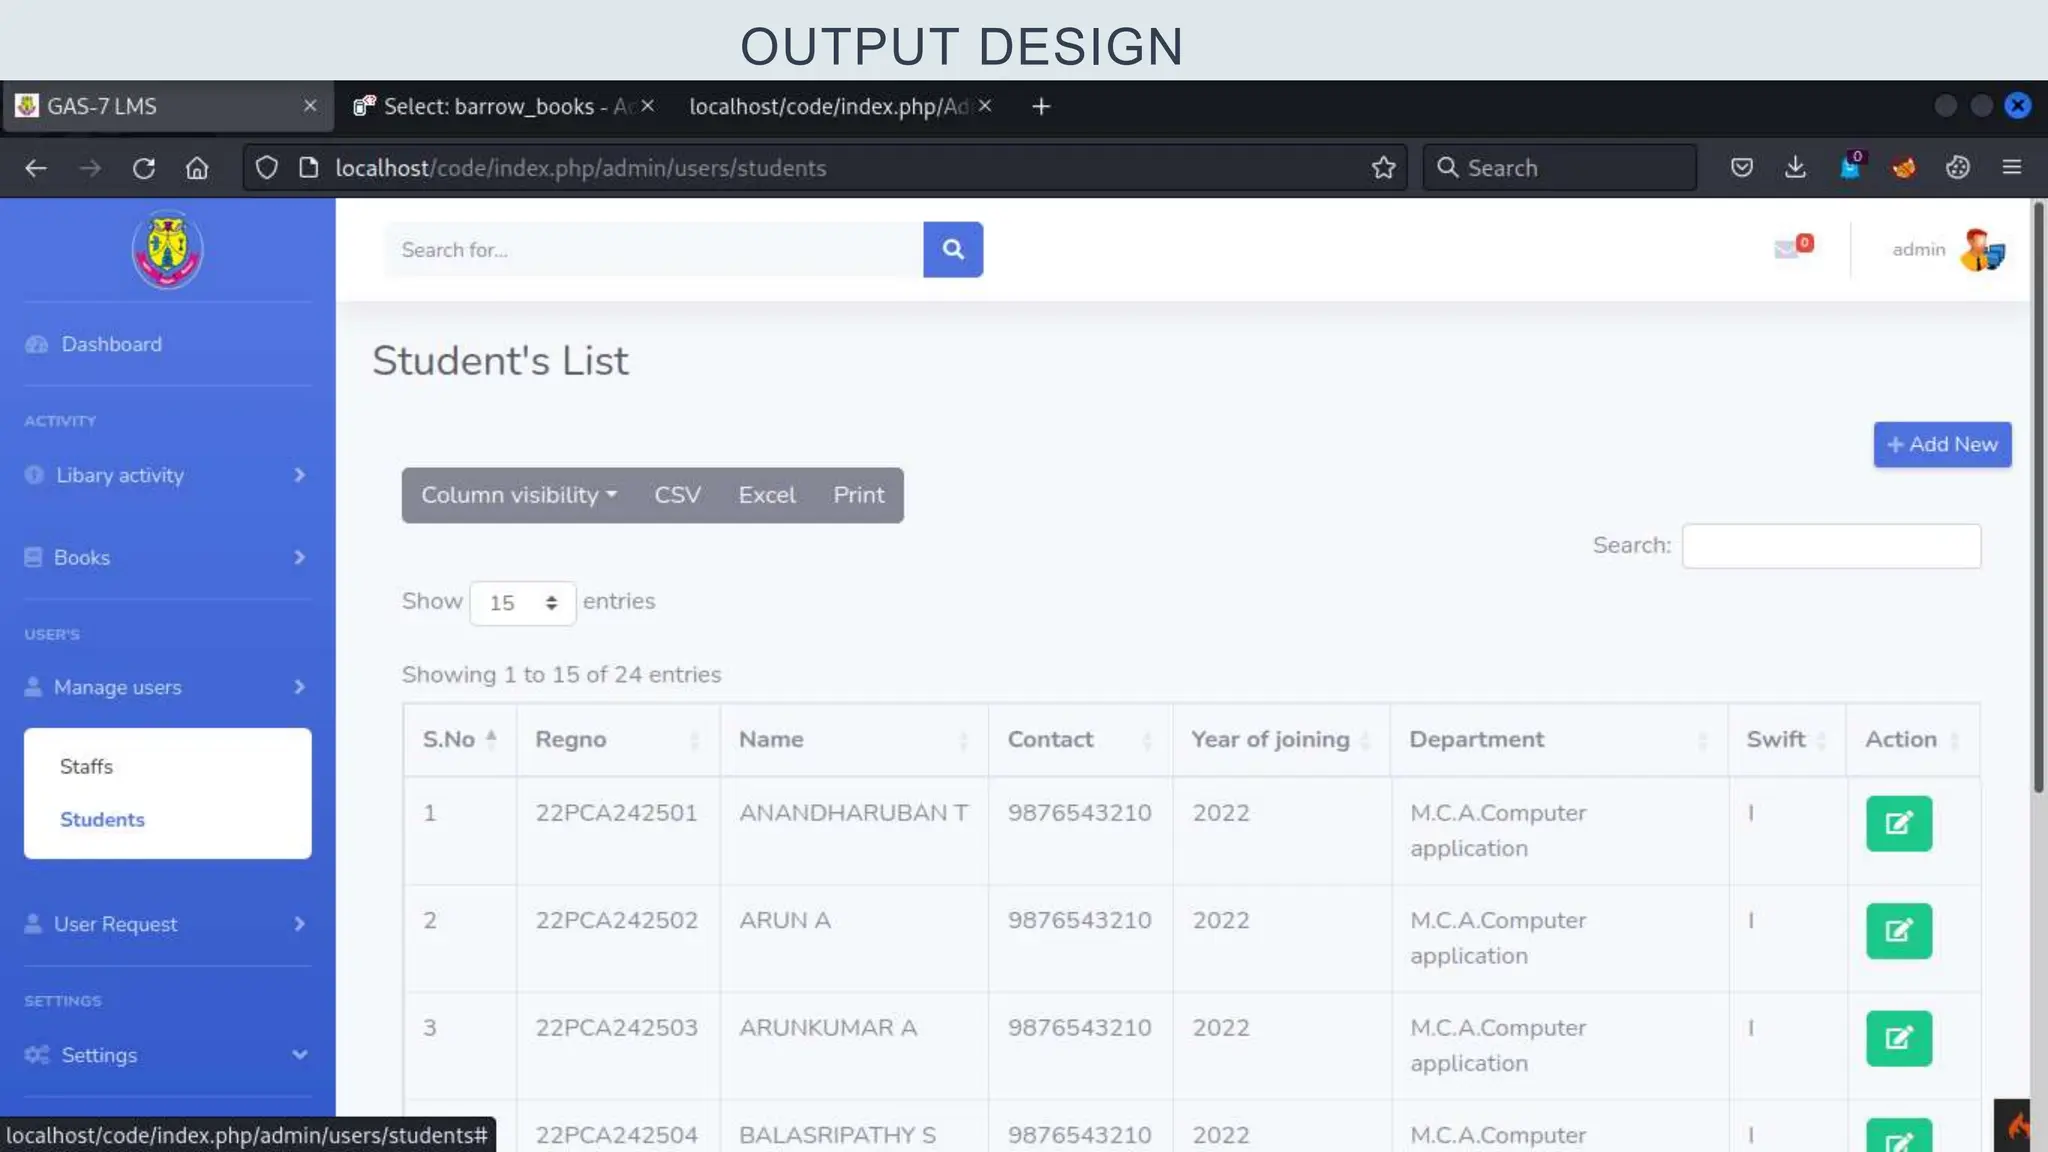2048x1152 pixels.
Task: Click the browser back arrow
Action: (x=36, y=168)
